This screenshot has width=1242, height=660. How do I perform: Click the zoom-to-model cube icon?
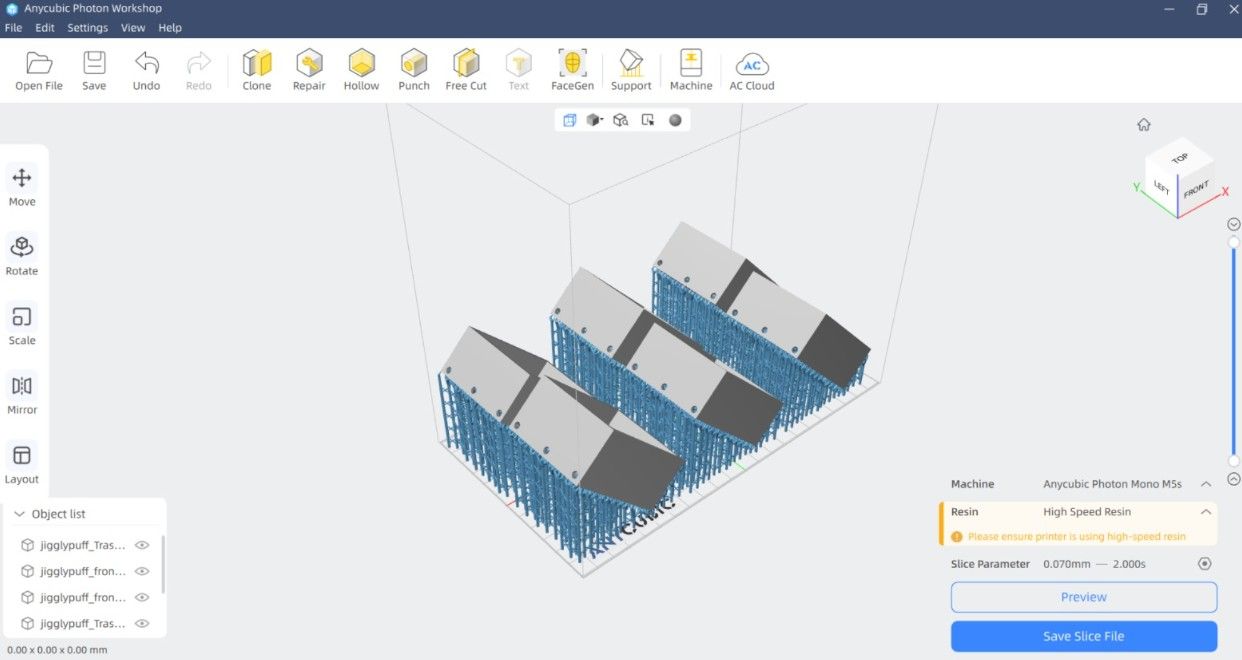point(621,120)
